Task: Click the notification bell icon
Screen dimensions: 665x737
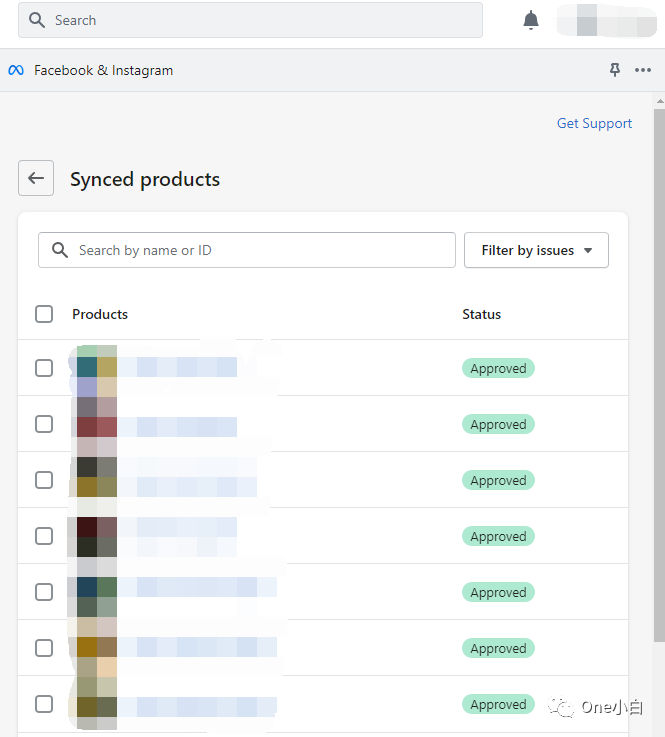Action: pos(531,20)
